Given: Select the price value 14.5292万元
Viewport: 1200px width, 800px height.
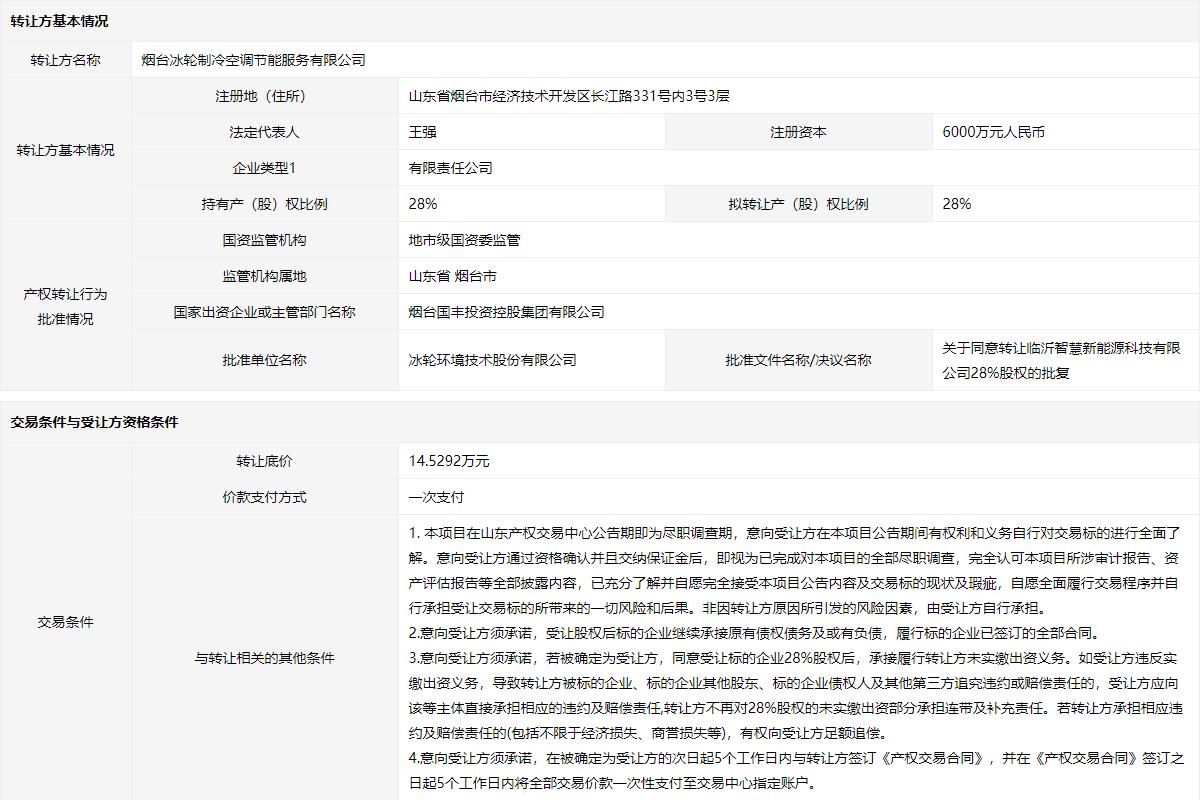Looking at the screenshot, I should [449, 461].
